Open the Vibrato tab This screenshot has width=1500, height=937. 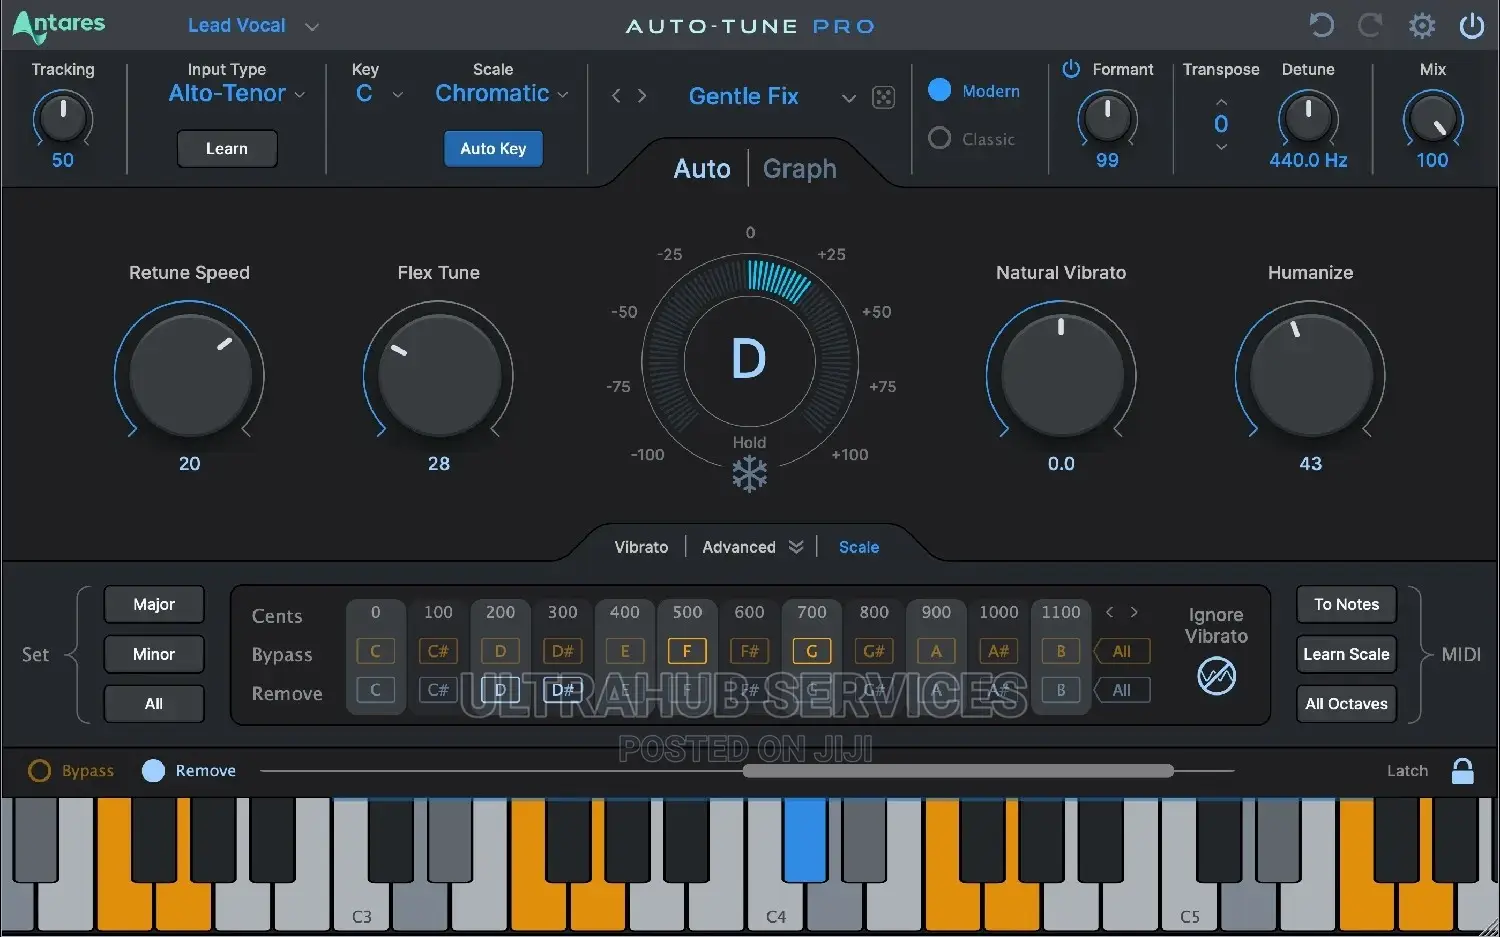coord(641,547)
